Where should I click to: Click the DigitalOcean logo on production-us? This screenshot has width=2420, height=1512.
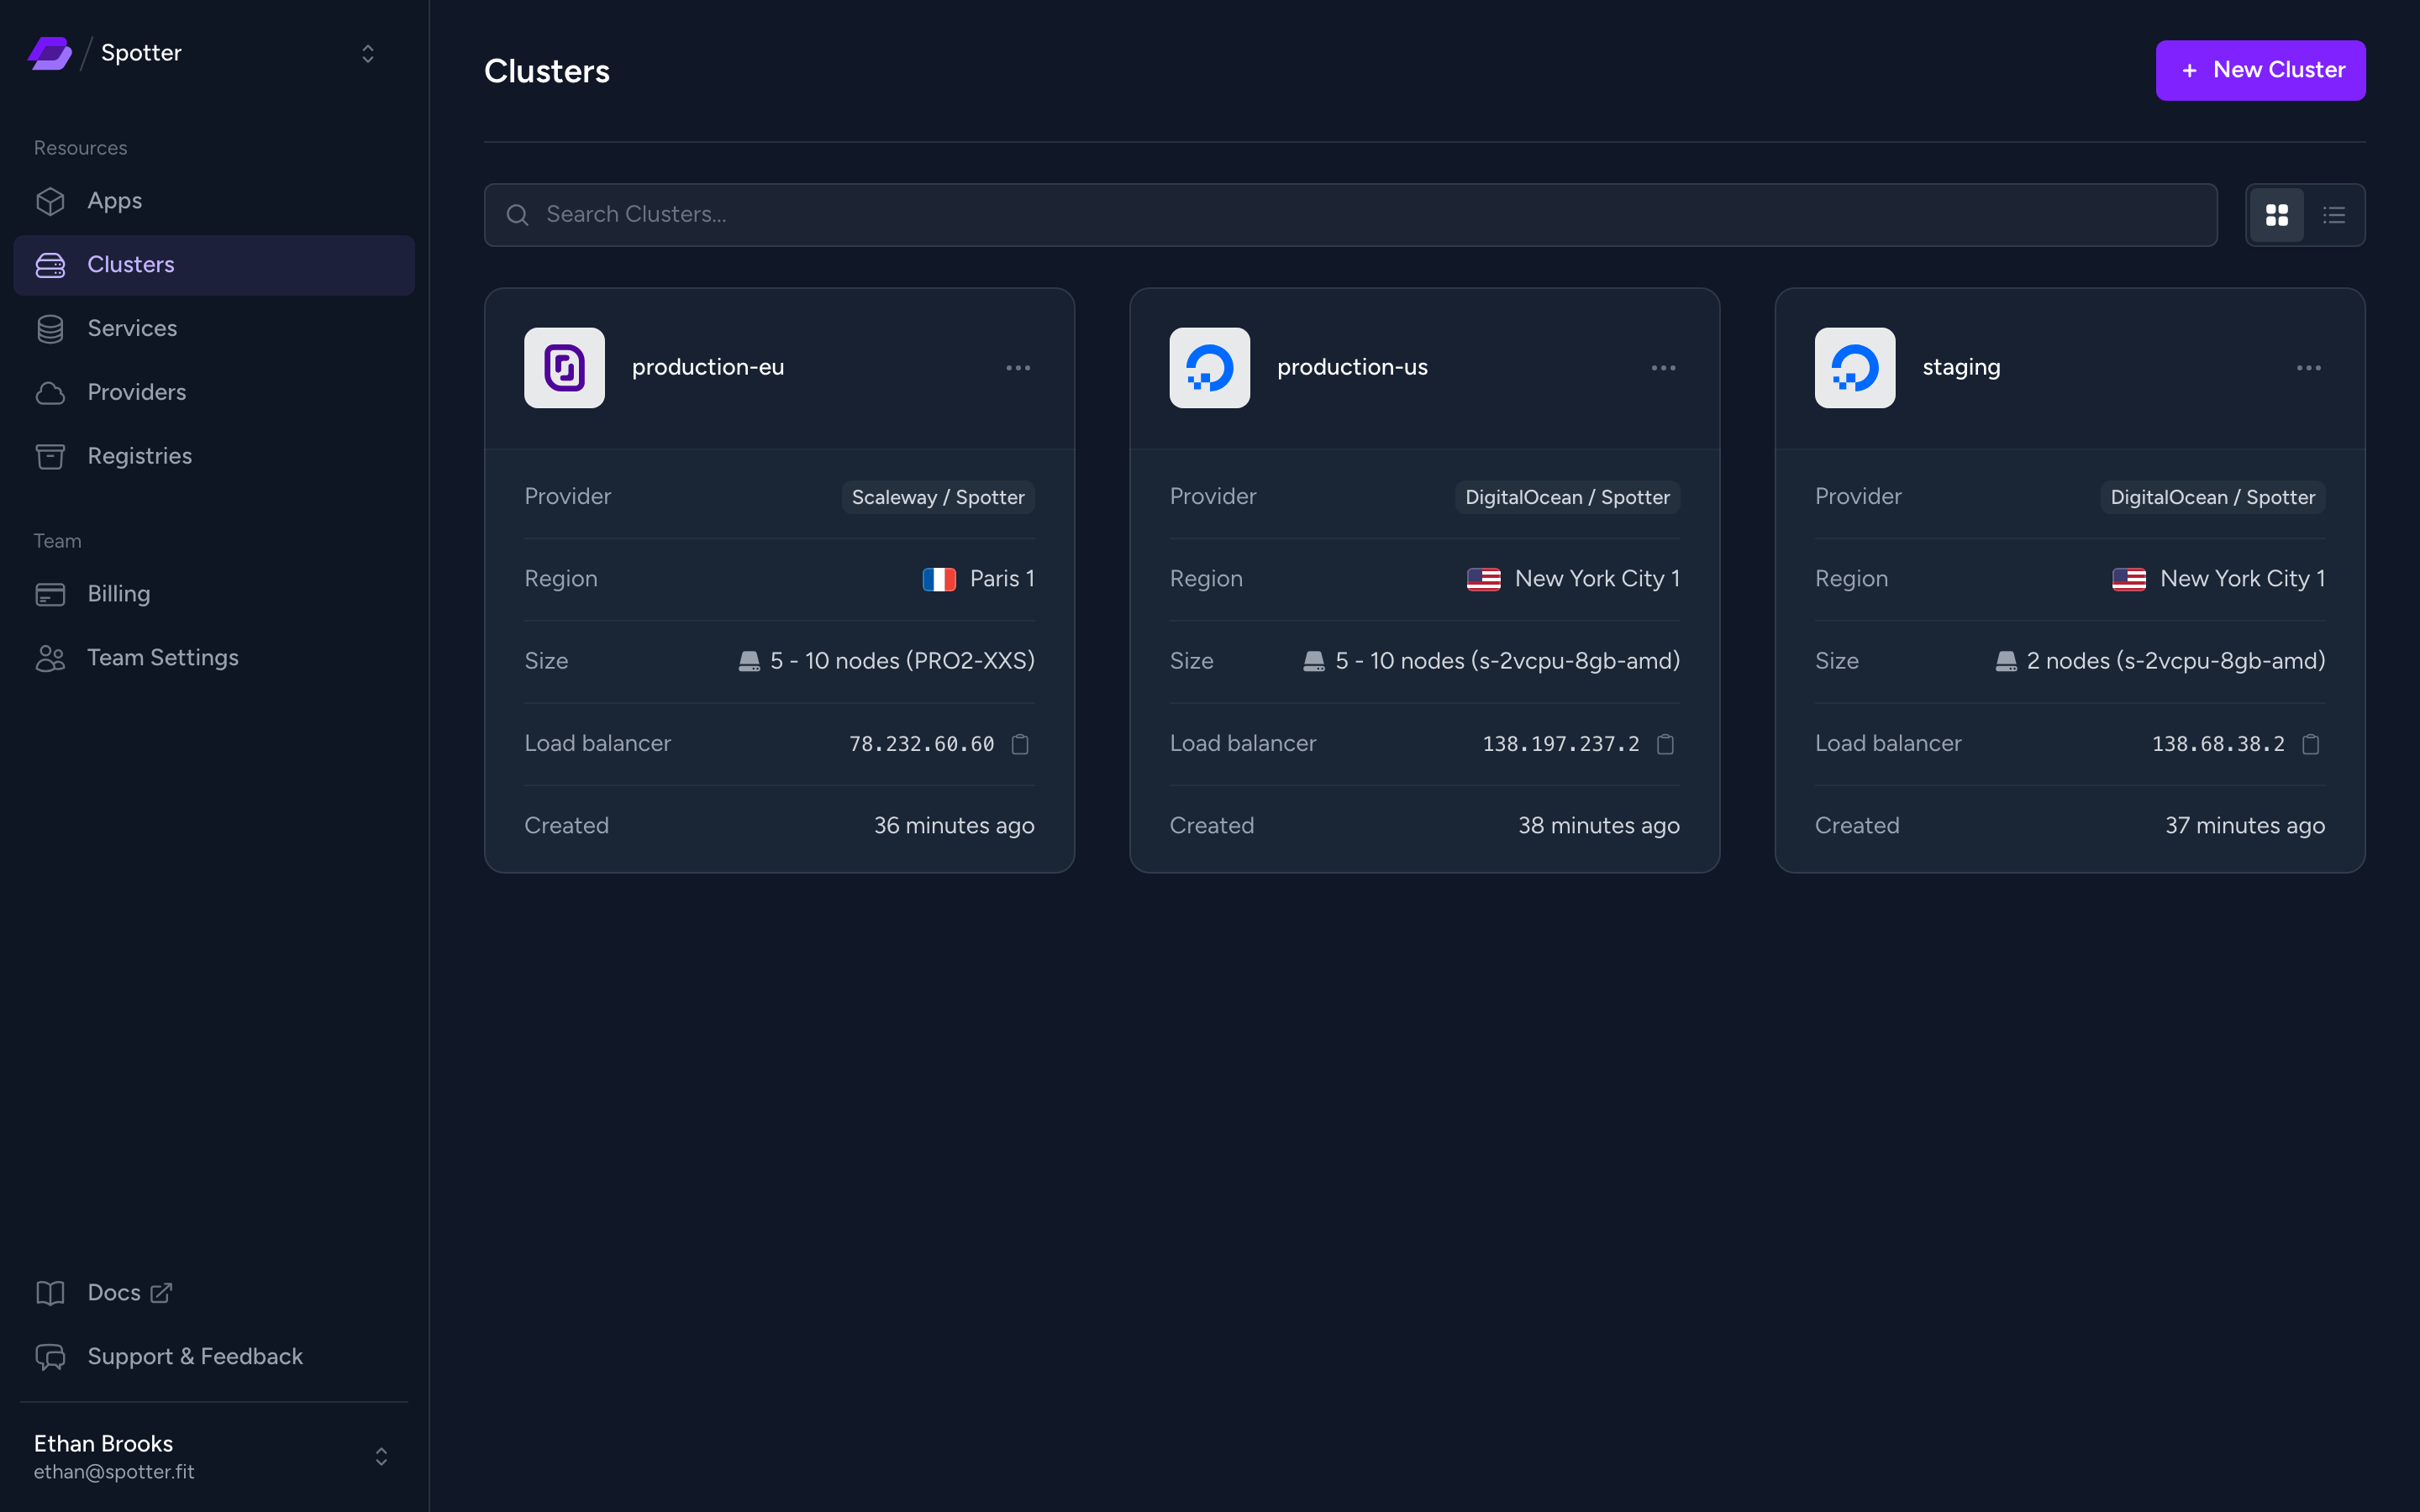1209,368
